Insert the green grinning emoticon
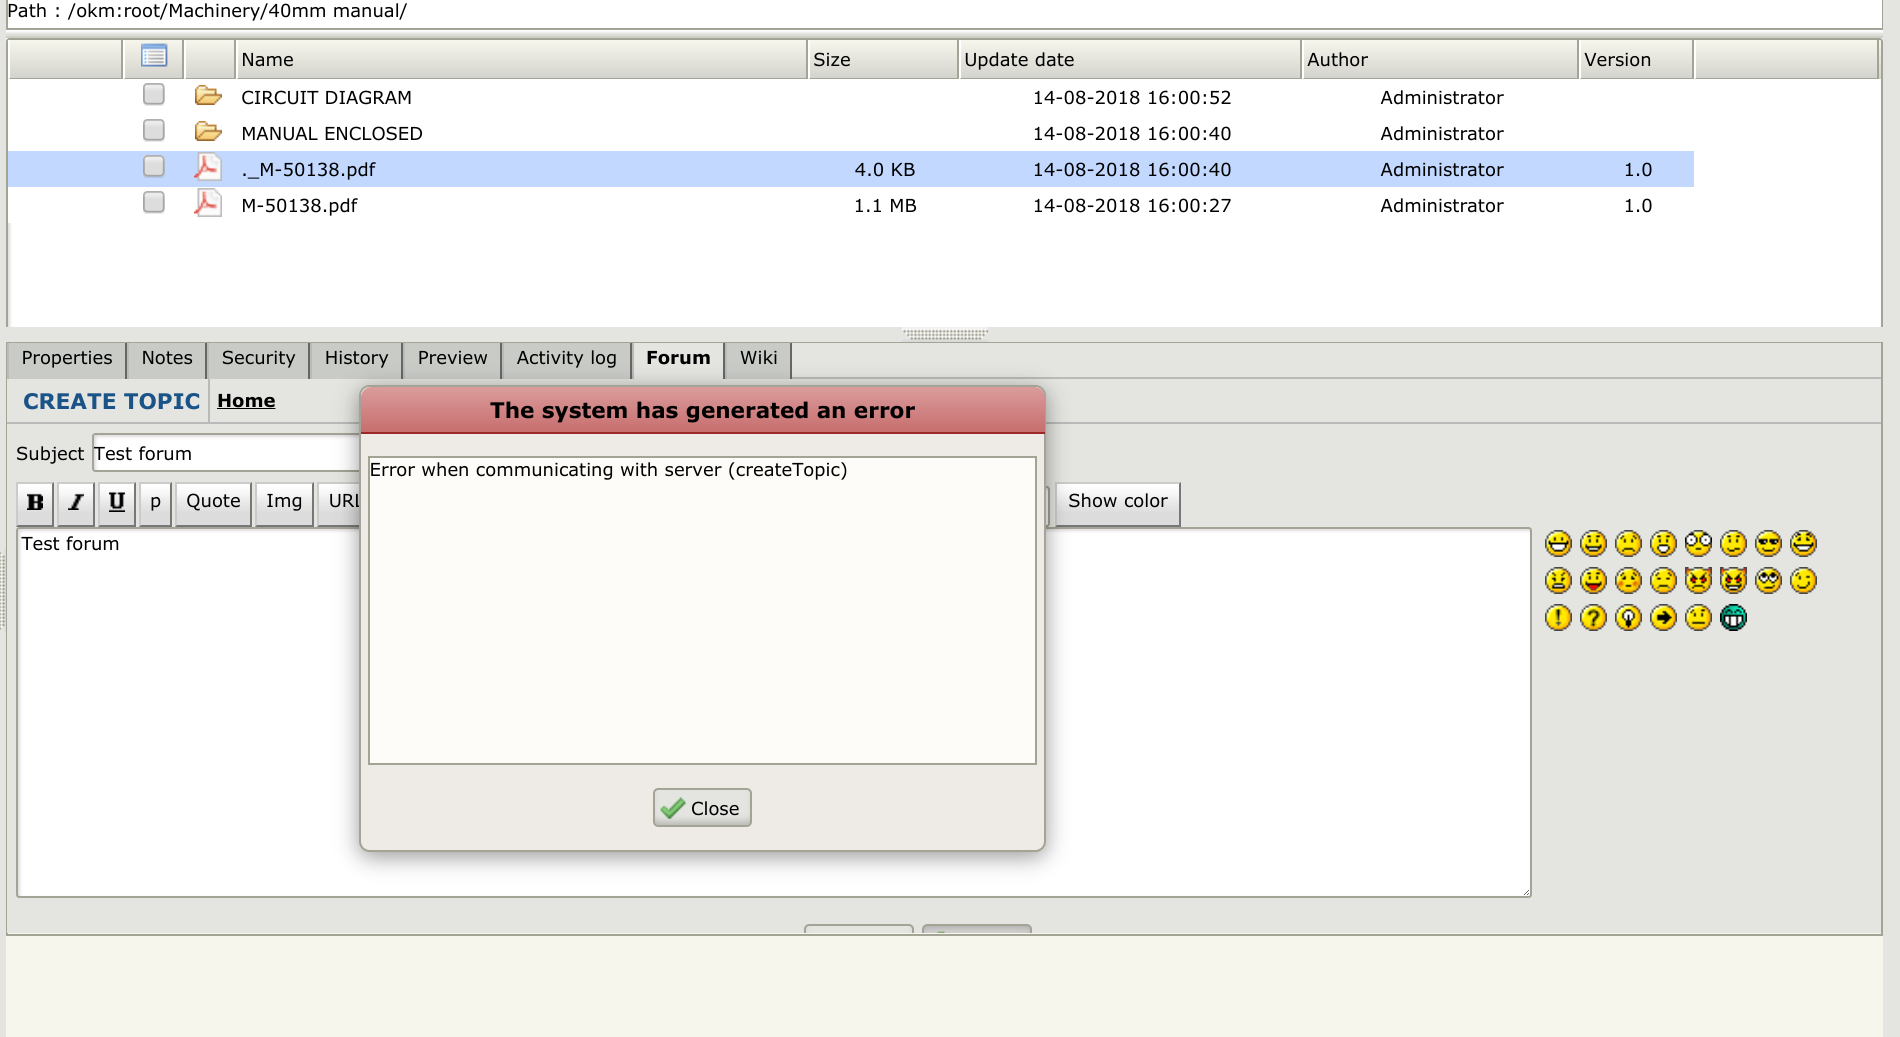The image size is (1900, 1037). 1733,618
